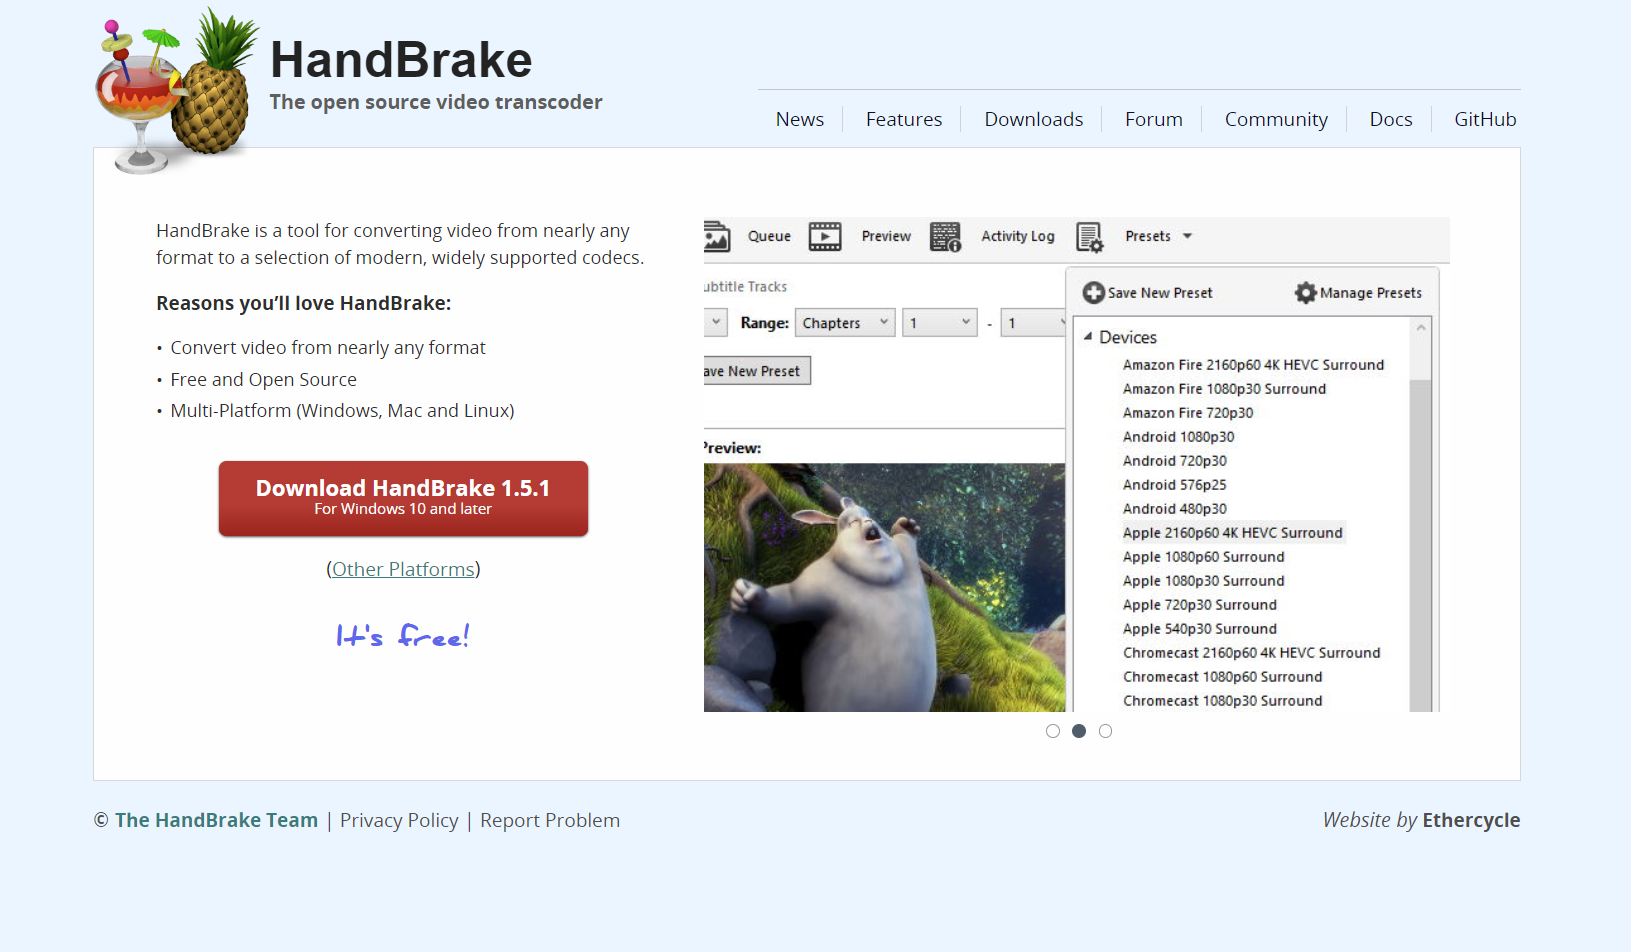Select Apple 720p30 Surround preset
1631x952 pixels.
coord(1200,605)
